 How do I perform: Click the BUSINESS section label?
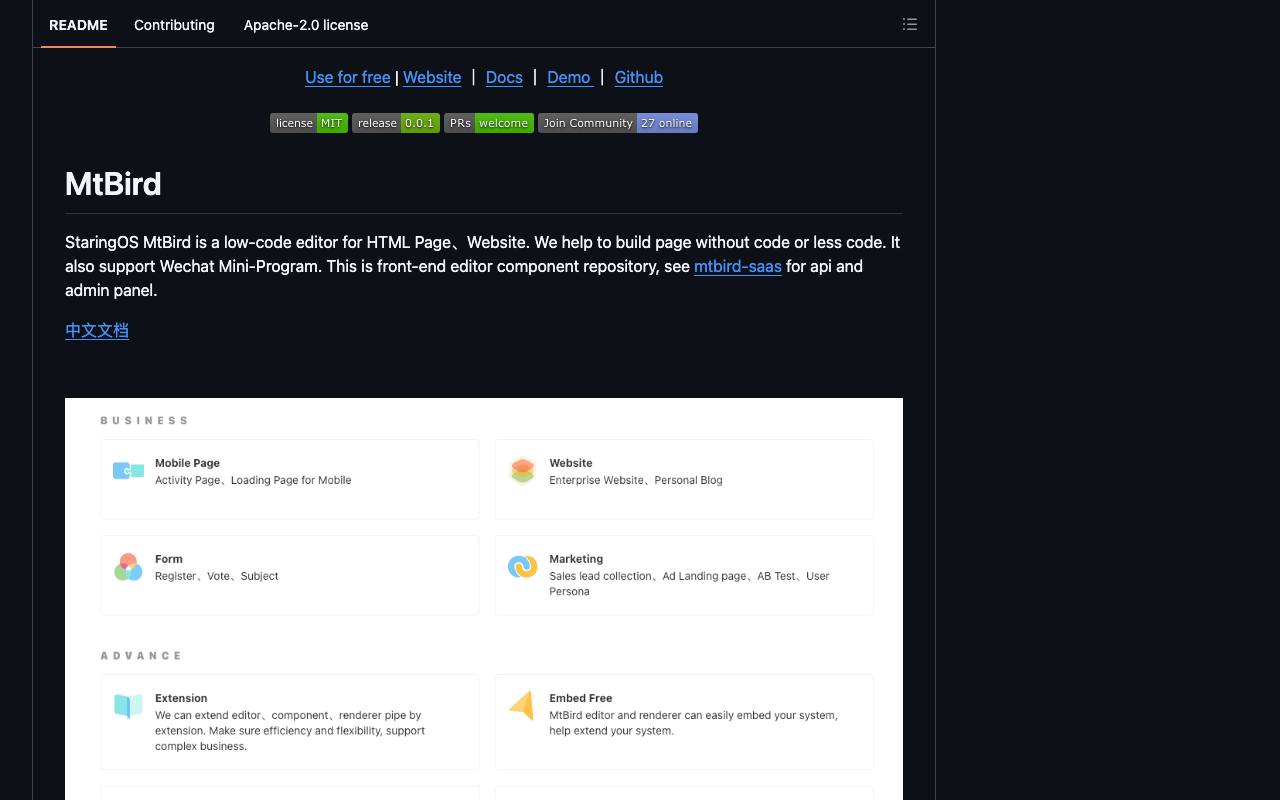coord(145,421)
